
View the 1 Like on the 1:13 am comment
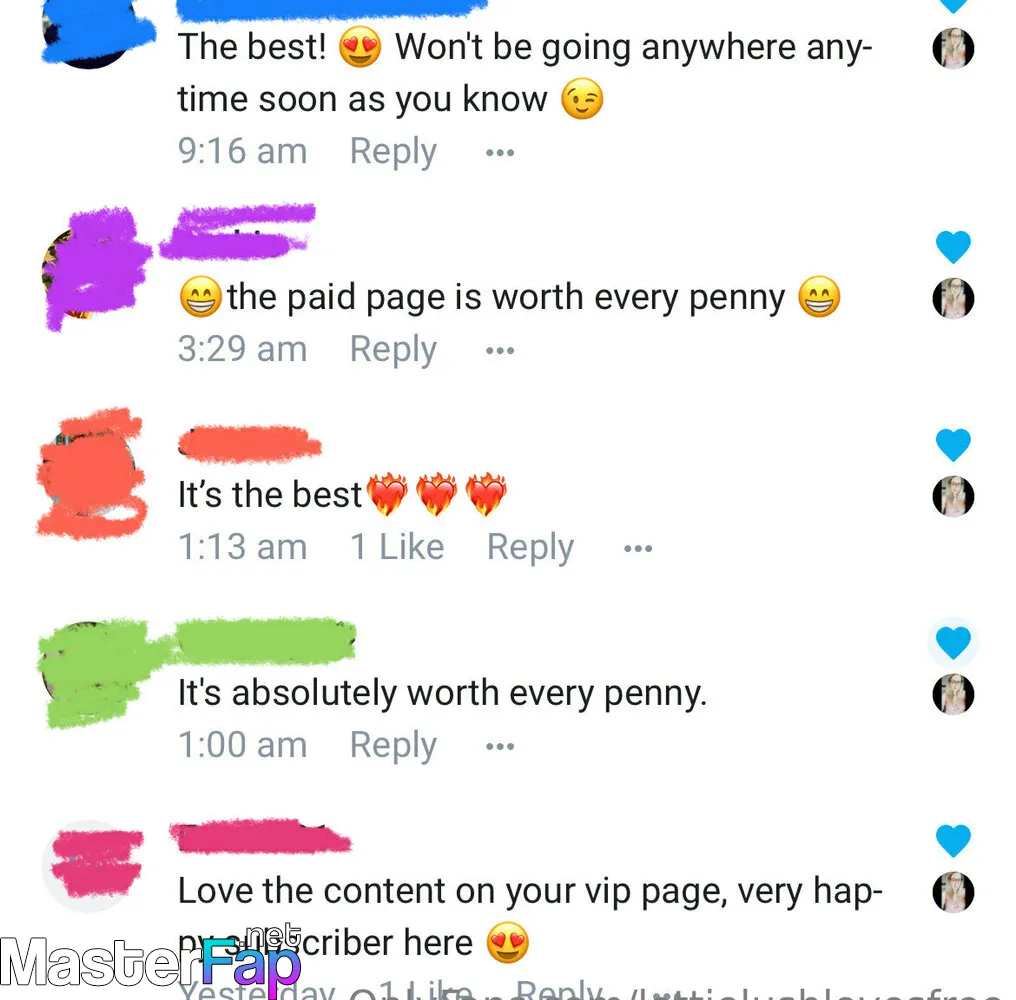point(397,546)
